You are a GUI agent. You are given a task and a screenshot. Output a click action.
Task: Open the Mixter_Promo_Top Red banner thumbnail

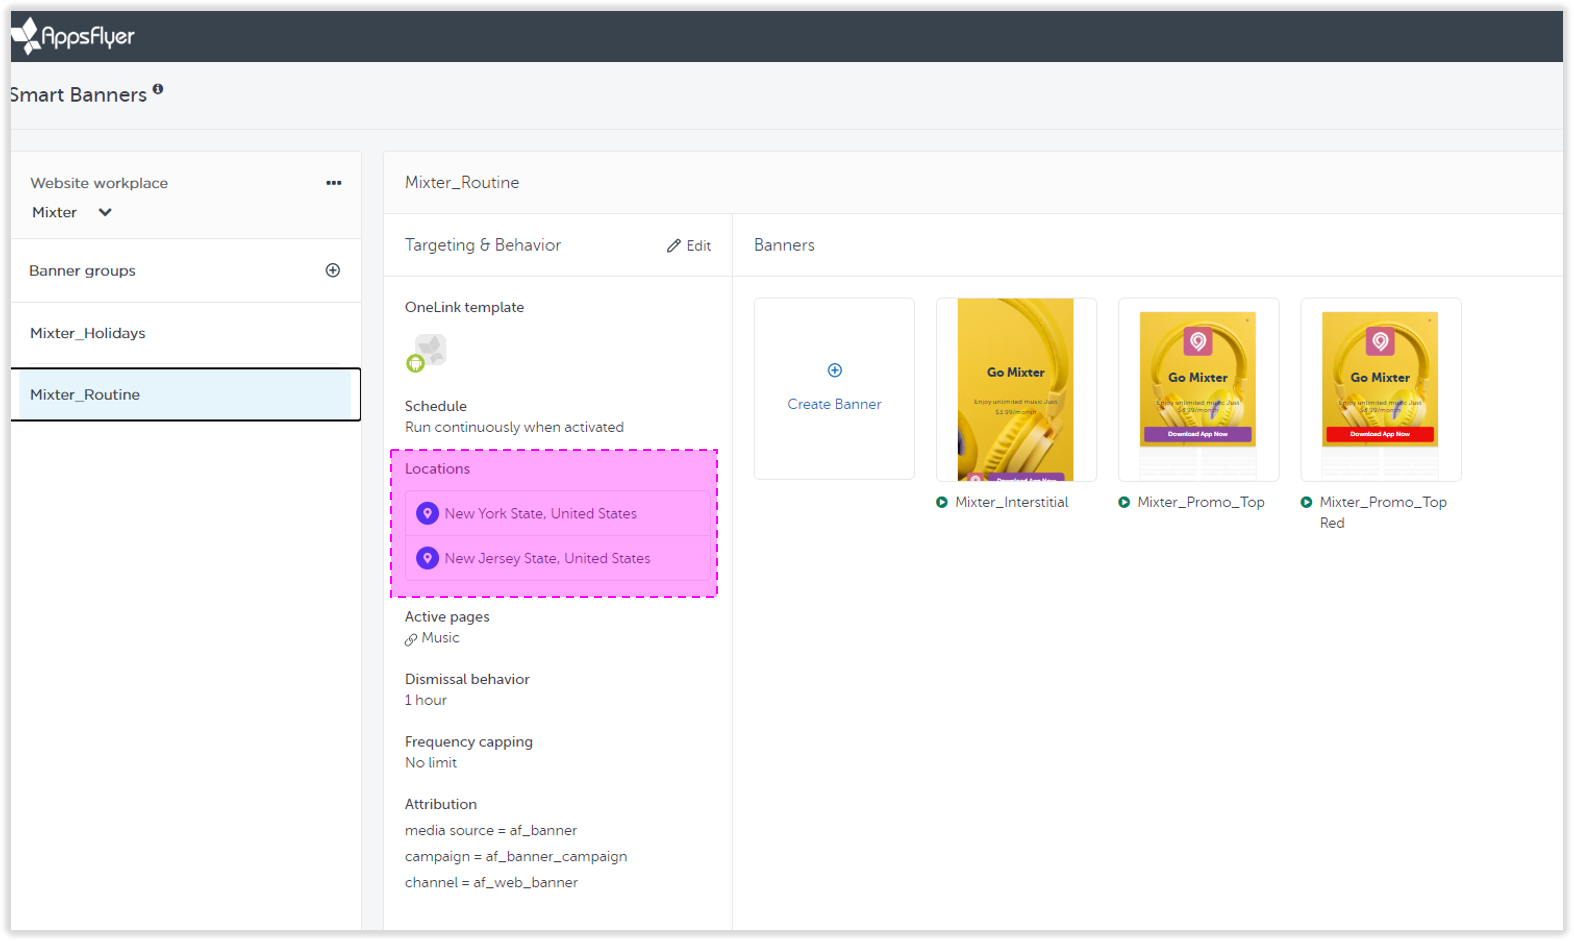[x=1380, y=389]
